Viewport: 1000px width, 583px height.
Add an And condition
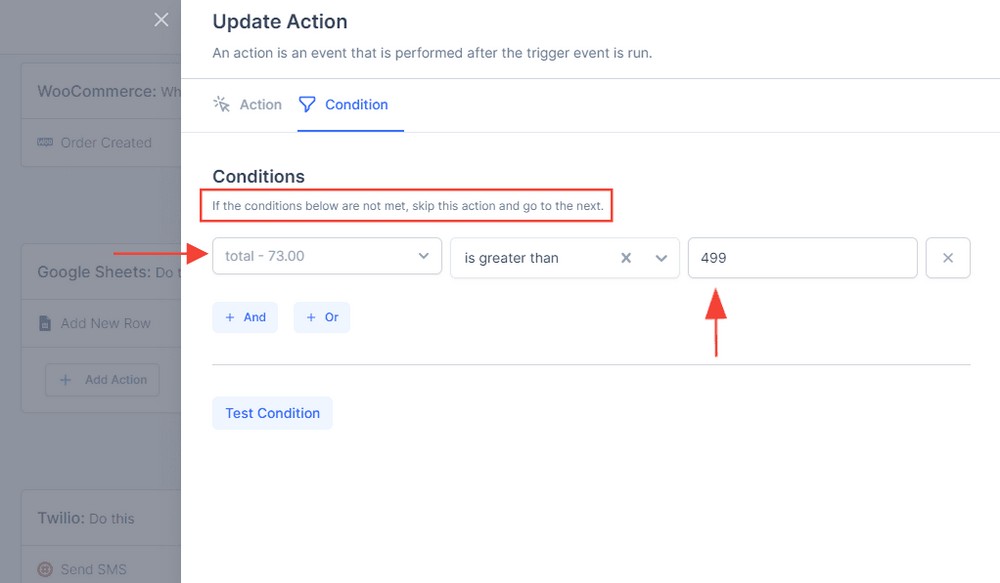click(x=245, y=317)
